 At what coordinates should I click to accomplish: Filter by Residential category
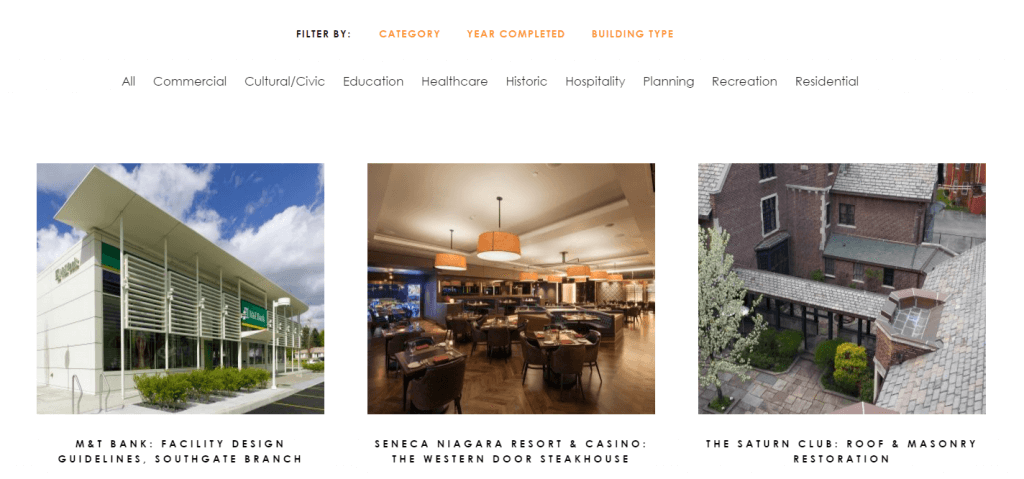(x=827, y=82)
